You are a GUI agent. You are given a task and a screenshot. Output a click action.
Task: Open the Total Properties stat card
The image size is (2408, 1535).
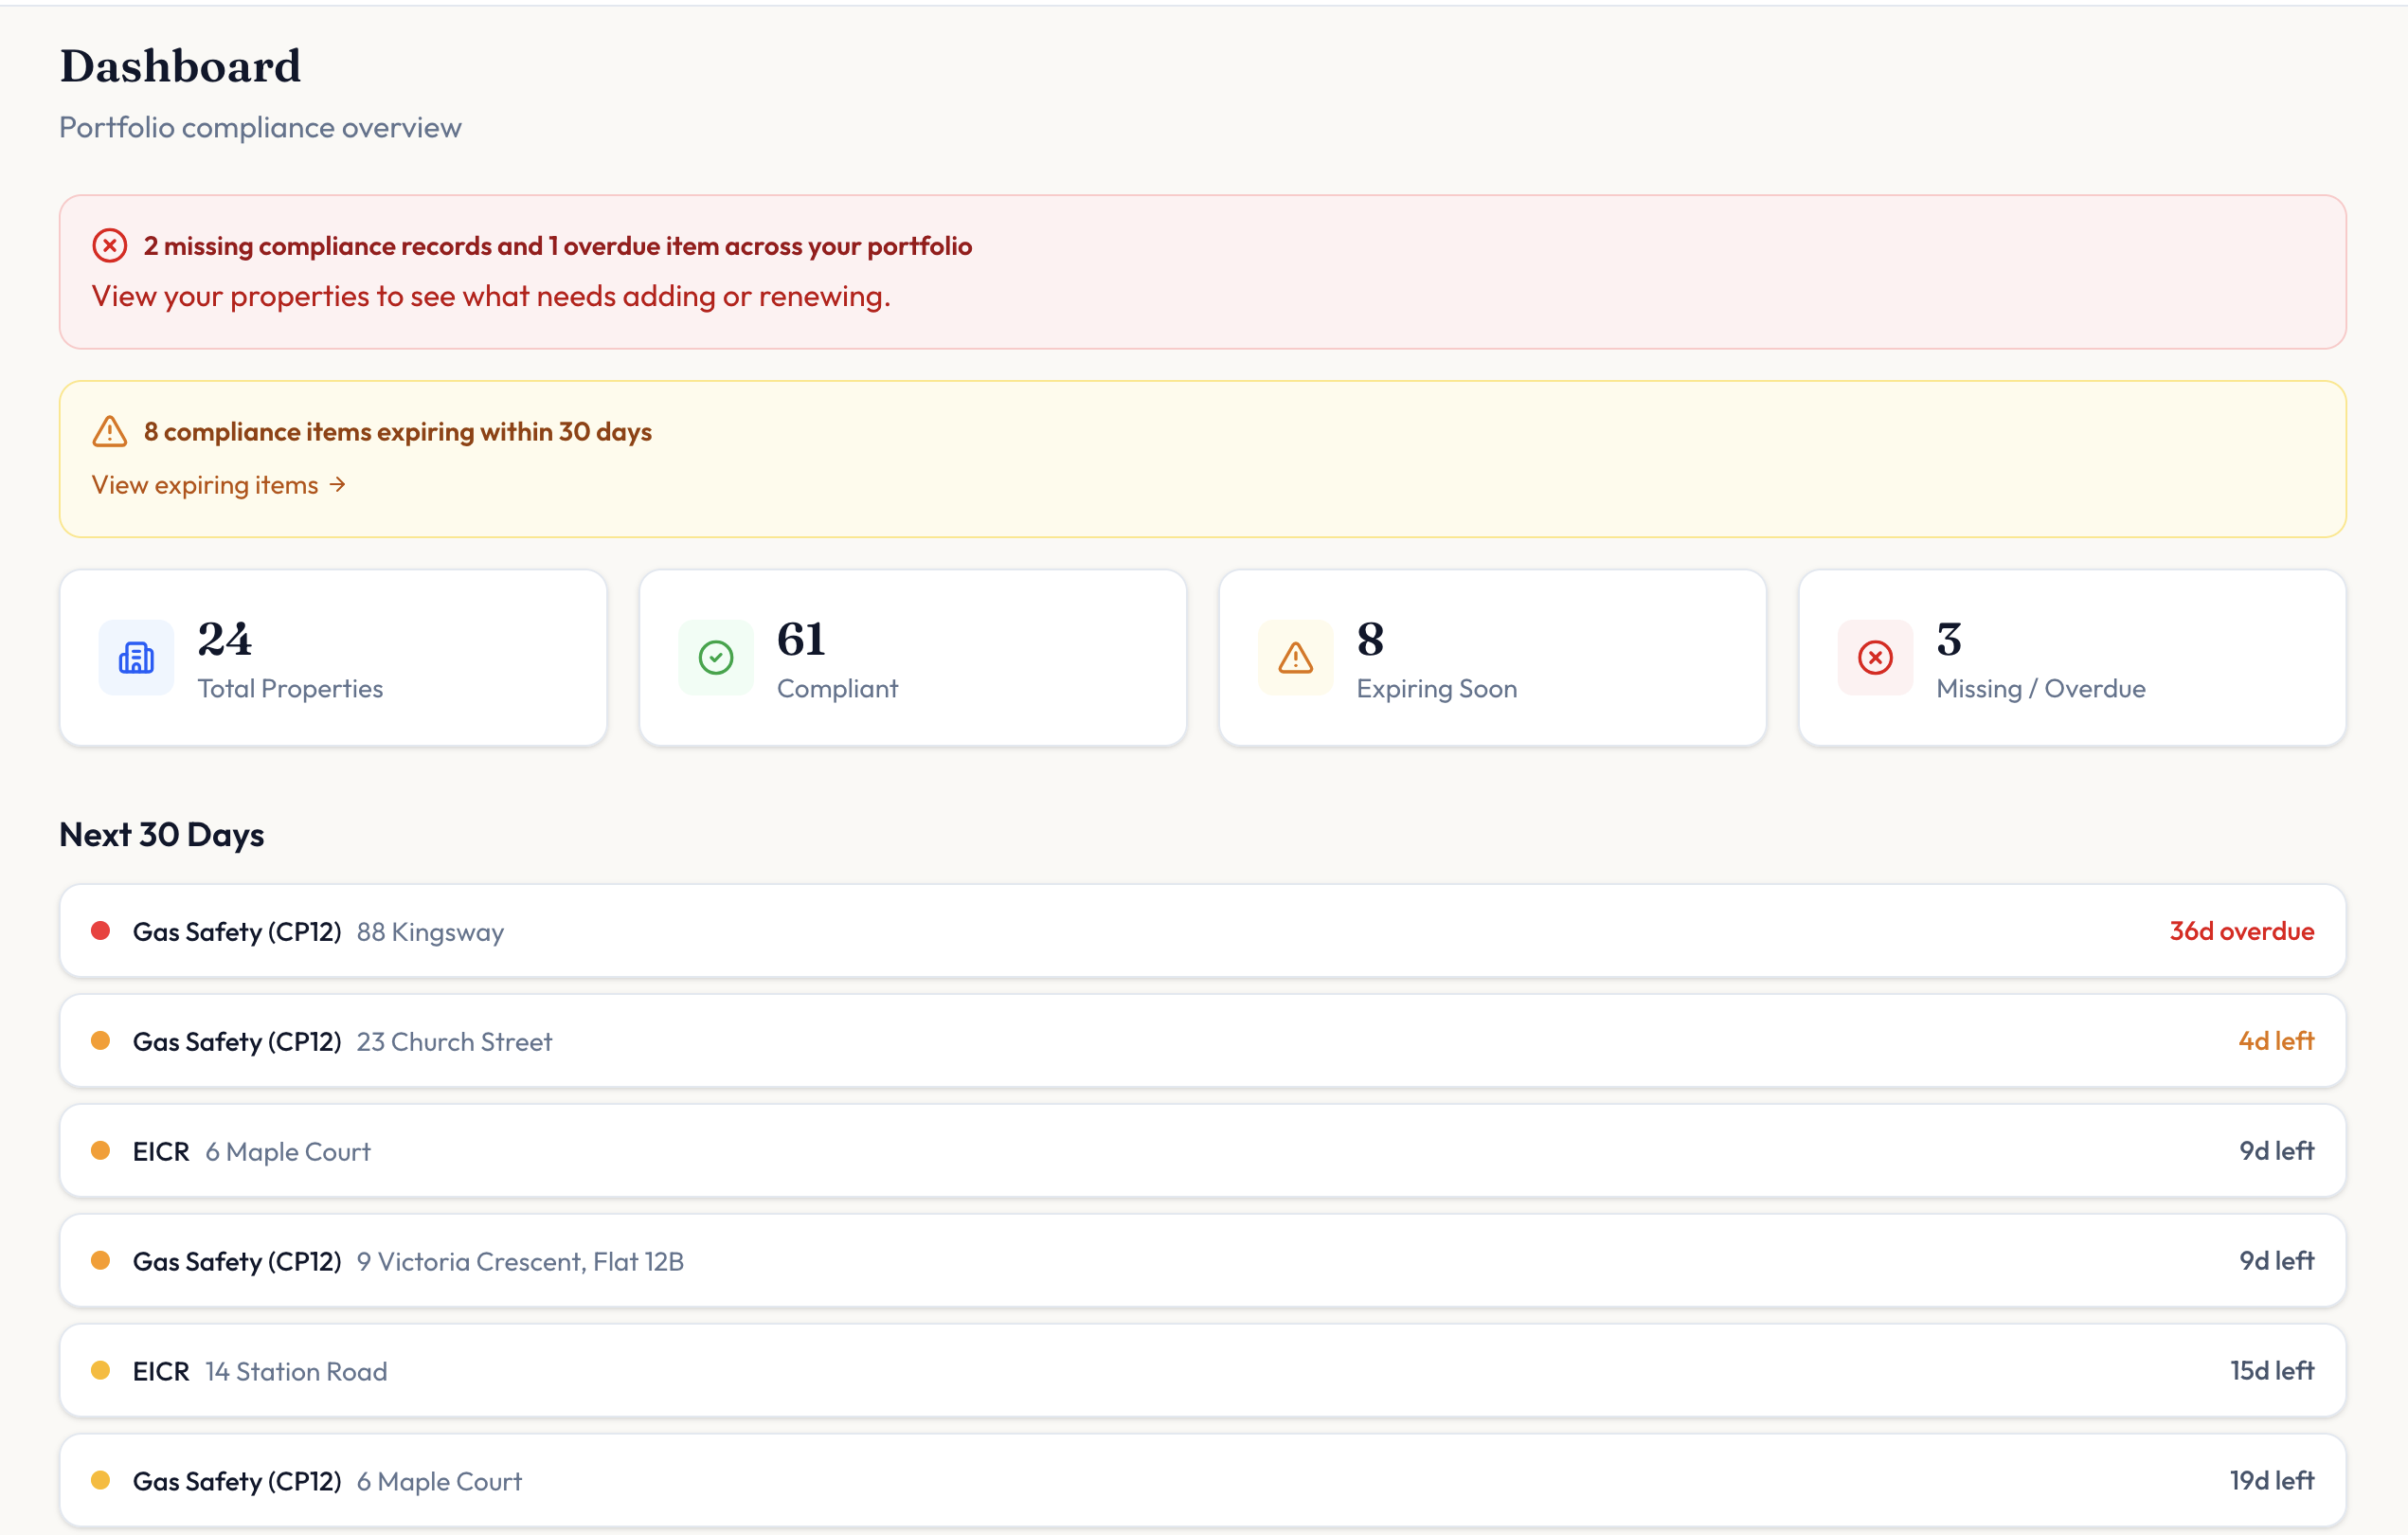click(333, 658)
